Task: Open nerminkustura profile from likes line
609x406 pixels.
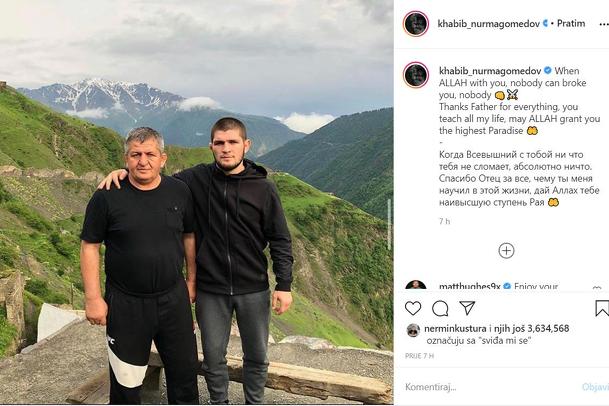Action: coord(455,329)
